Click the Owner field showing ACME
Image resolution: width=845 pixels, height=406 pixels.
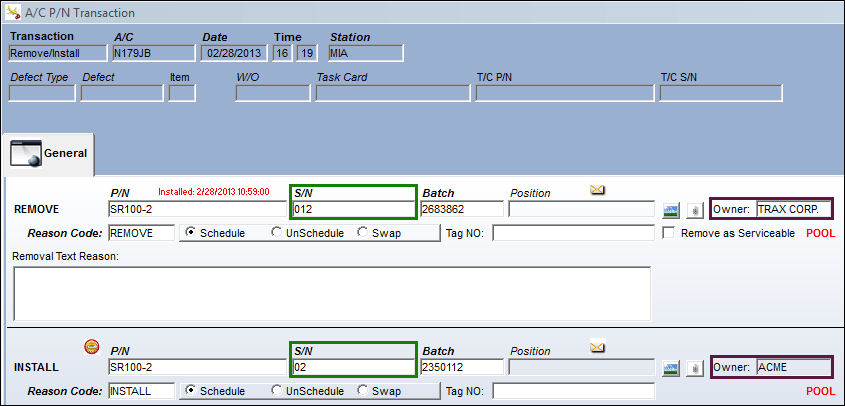click(x=793, y=367)
